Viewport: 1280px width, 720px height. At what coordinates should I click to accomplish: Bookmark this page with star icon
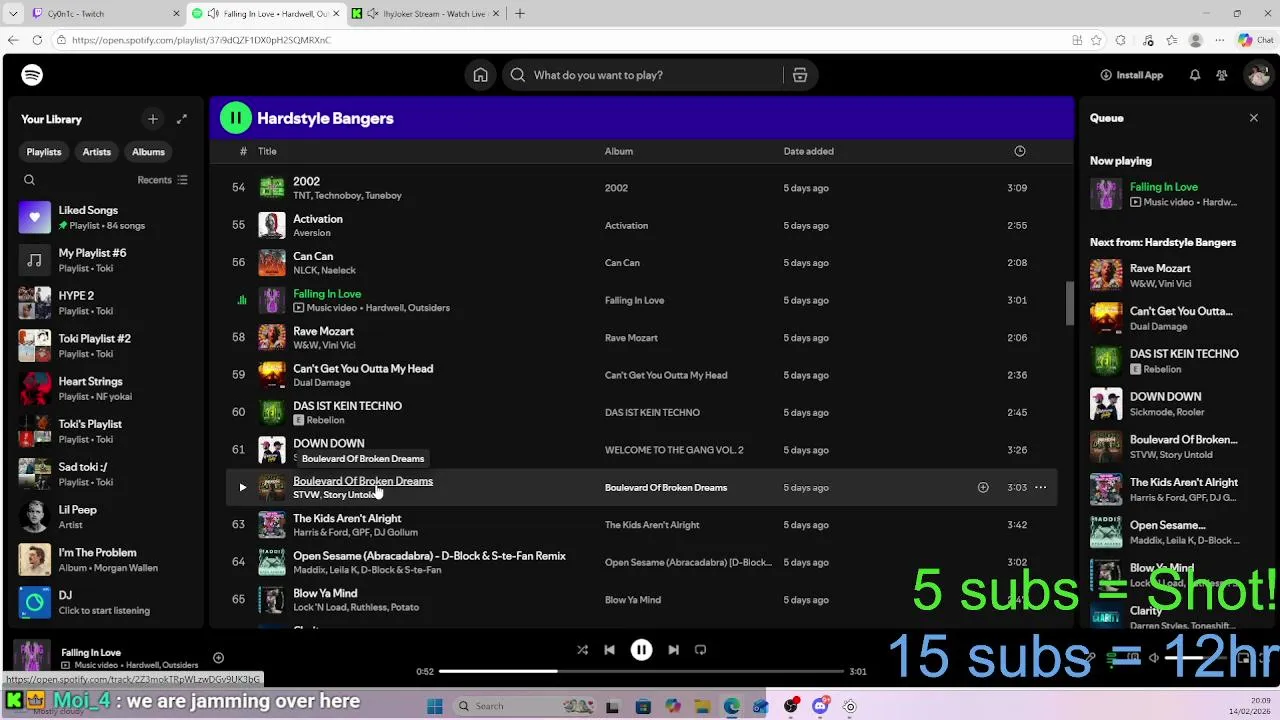1097,40
